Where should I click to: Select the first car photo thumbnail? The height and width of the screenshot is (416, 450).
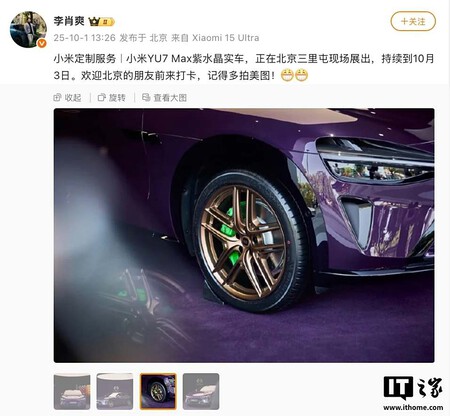pyautogui.click(x=72, y=392)
